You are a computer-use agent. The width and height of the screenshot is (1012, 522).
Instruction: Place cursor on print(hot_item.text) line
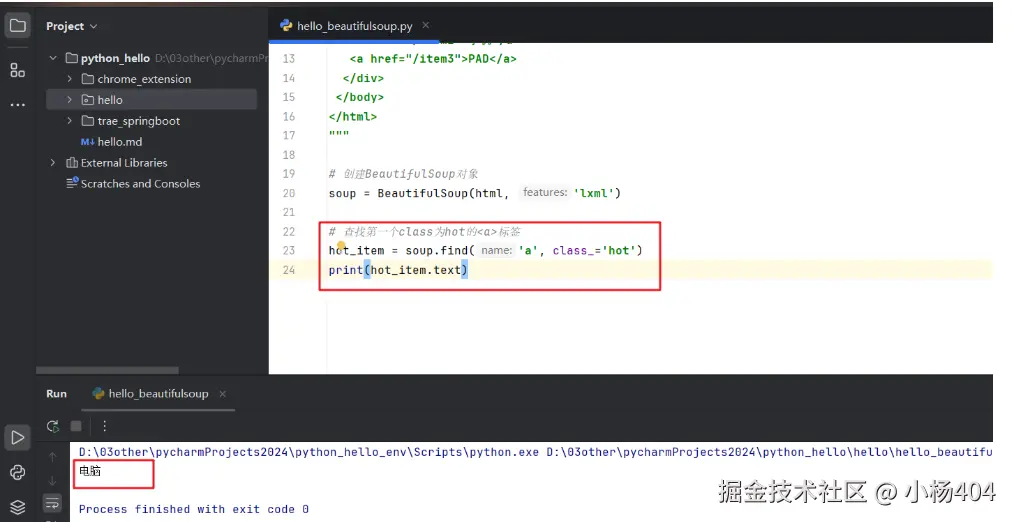coord(398,270)
